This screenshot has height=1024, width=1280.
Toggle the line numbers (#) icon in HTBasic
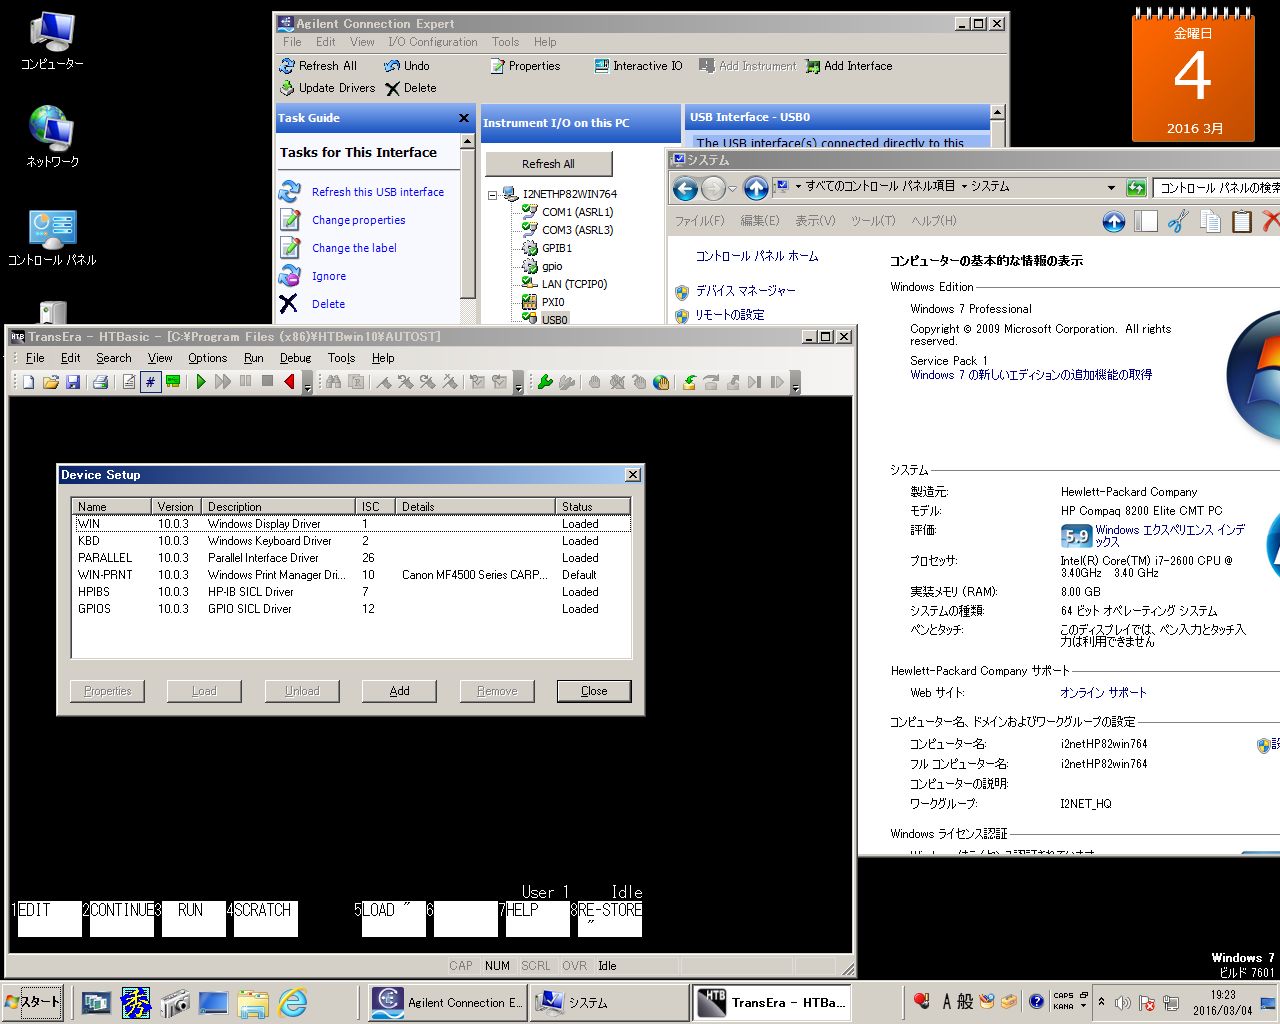pyautogui.click(x=151, y=382)
